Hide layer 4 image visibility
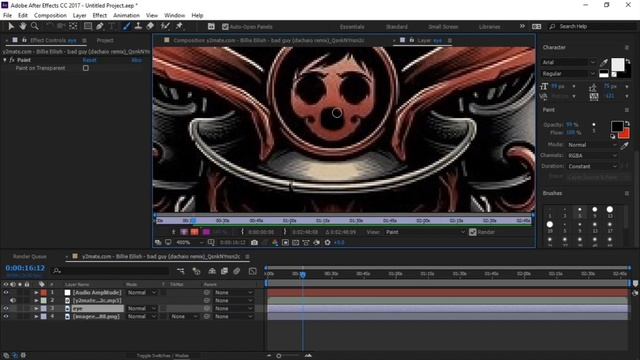 6,316
